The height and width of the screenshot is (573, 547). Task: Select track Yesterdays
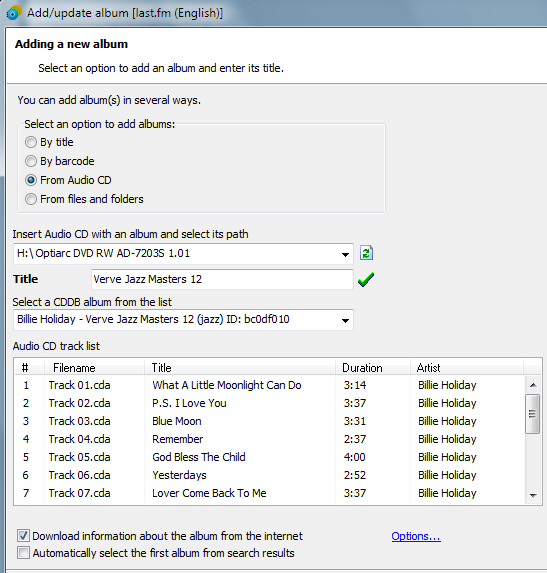179,475
